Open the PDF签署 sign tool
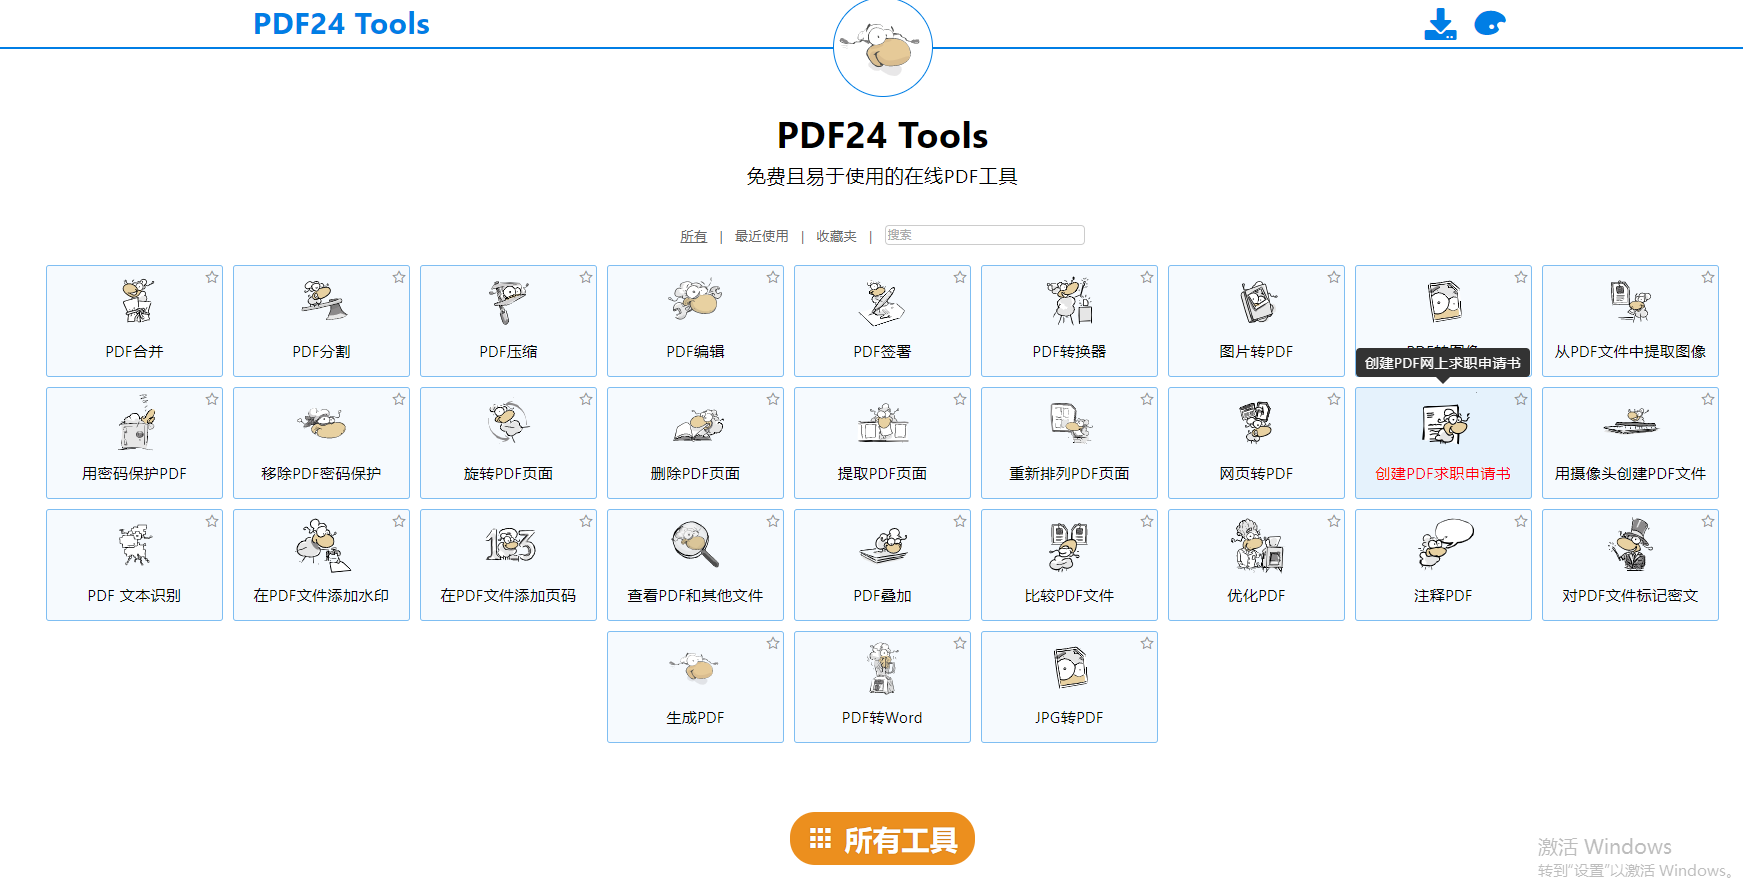The height and width of the screenshot is (881, 1743). [882, 321]
